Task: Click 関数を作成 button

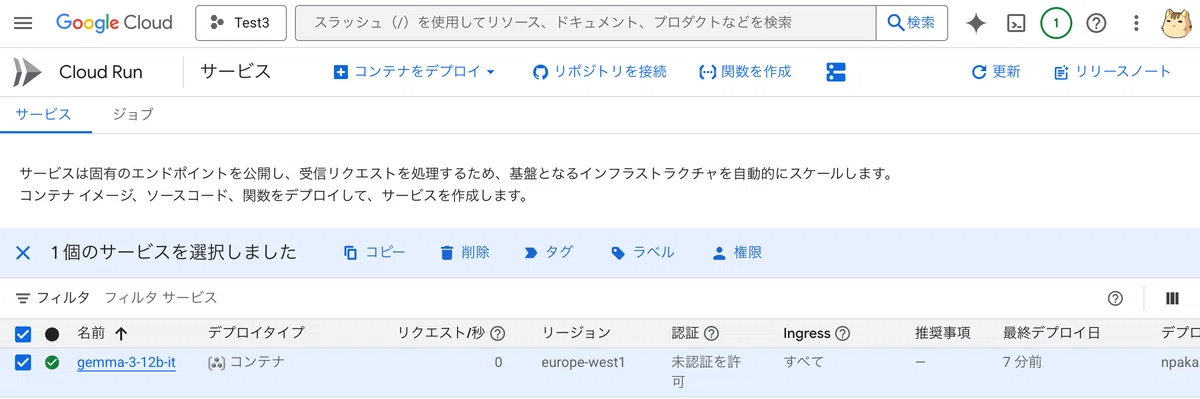Action: [x=745, y=72]
